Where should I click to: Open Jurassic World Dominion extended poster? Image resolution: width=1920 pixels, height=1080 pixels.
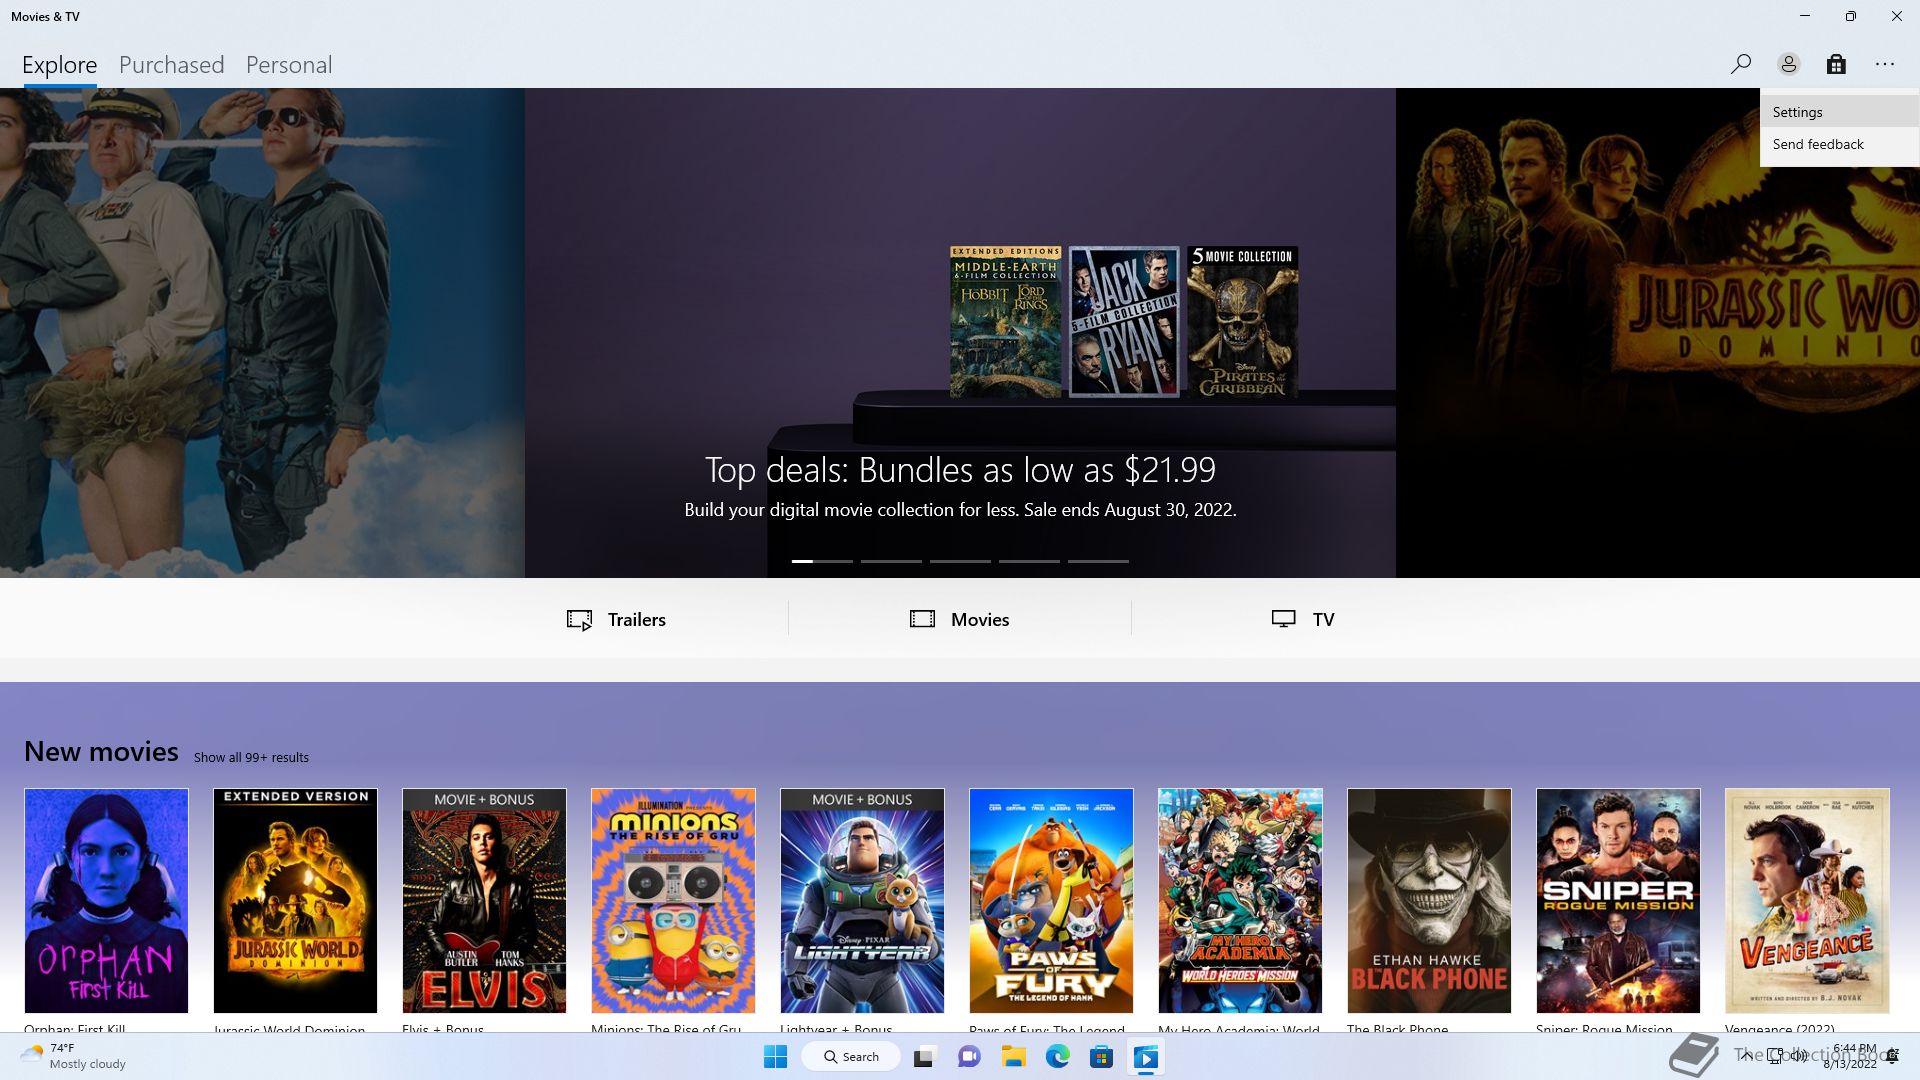(x=295, y=900)
